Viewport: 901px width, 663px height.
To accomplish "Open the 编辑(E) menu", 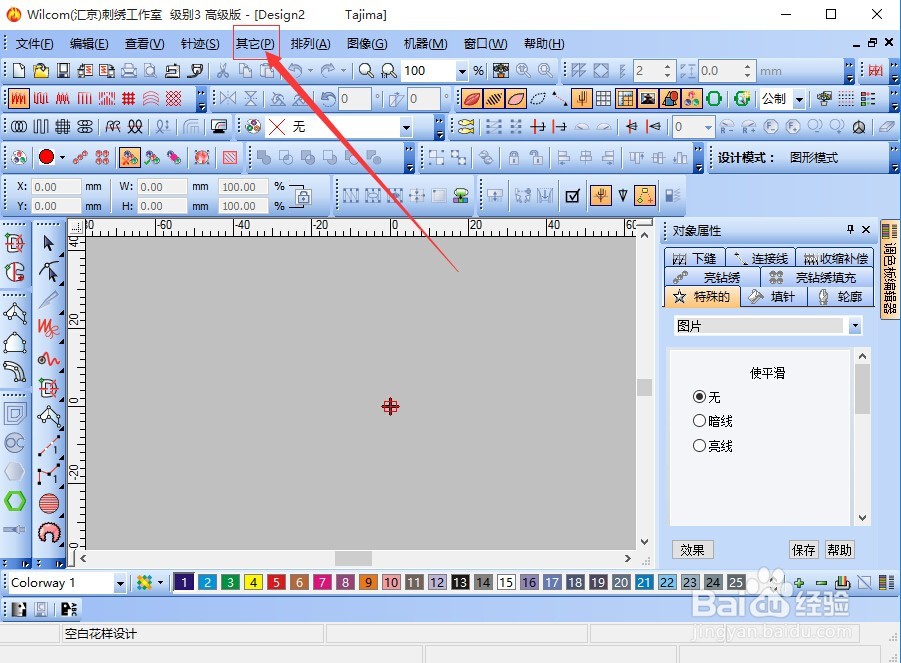I will tap(88, 44).
